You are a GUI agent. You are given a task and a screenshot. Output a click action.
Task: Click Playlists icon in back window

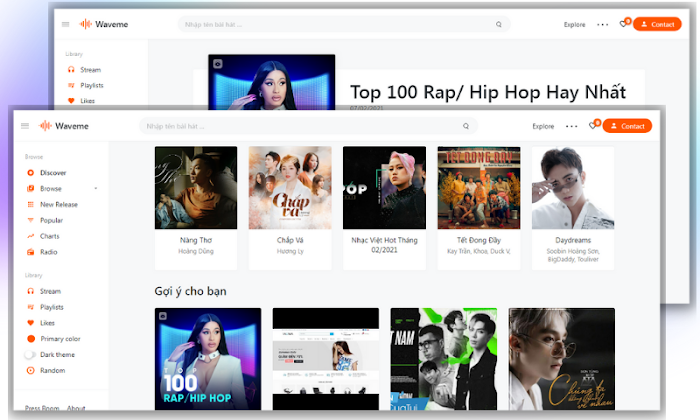(x=71, y=85)
